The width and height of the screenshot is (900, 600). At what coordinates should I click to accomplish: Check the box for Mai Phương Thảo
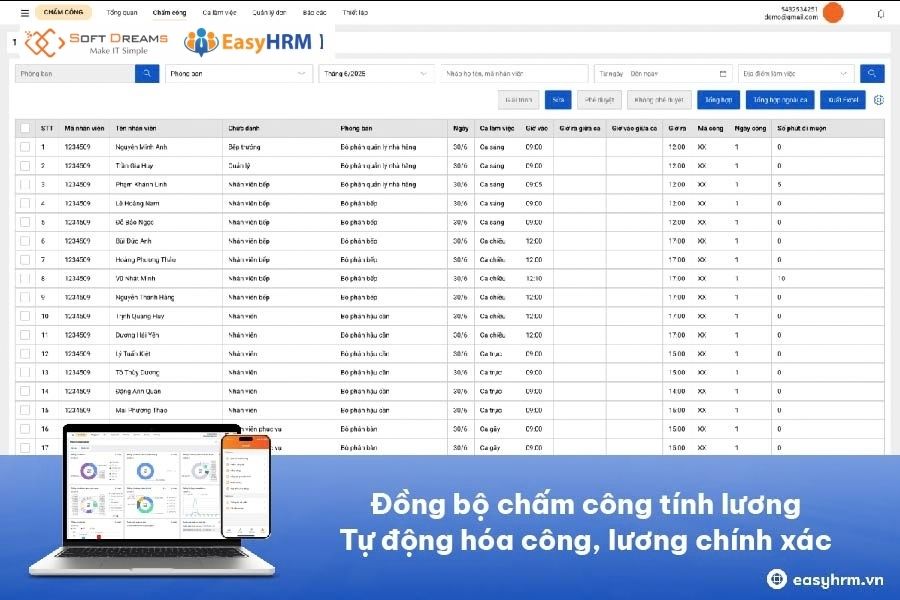click(25, 410)
